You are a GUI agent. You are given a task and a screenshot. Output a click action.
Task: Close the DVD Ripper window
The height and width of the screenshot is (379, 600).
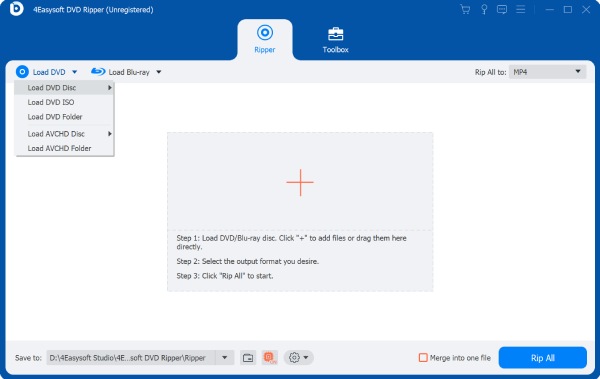586,10
